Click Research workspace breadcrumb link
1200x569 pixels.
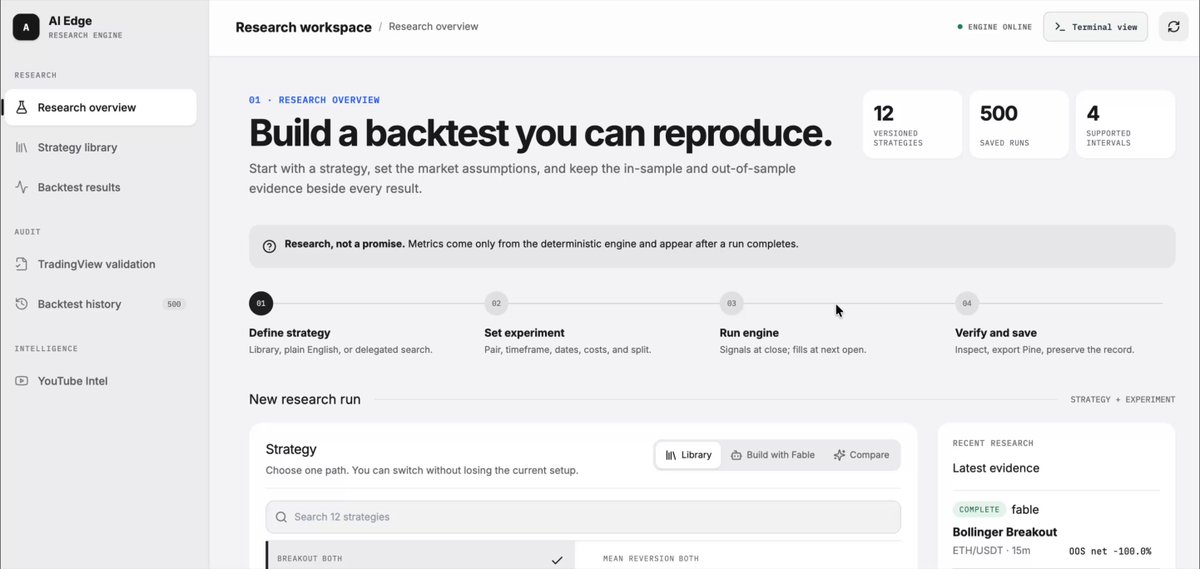pyautogui.click(x=303, y=27)
